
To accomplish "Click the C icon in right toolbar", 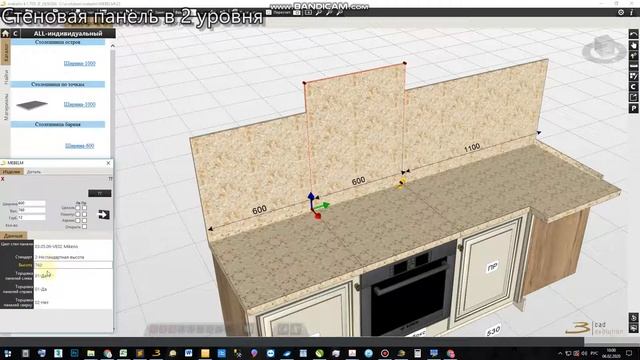I will 633,87.
